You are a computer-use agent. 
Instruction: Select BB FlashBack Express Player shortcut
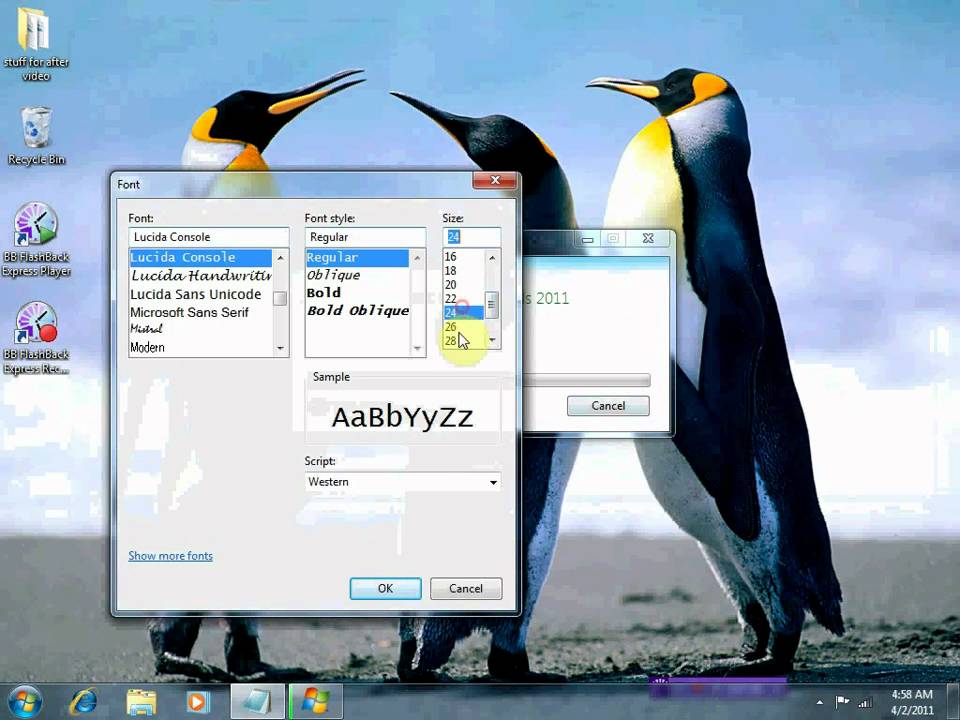pyautogui.click(x=36, y=239)
